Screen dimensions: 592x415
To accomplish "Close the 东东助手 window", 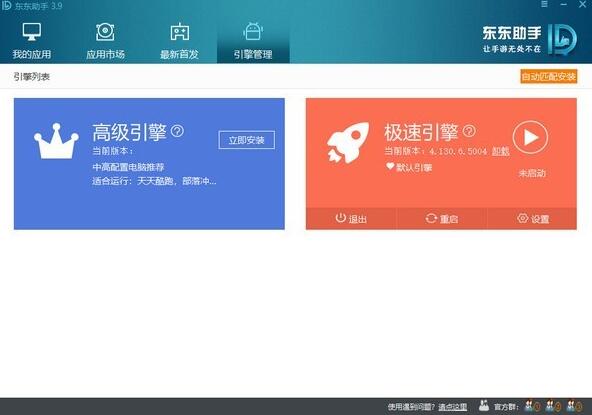I will point(583,4).
